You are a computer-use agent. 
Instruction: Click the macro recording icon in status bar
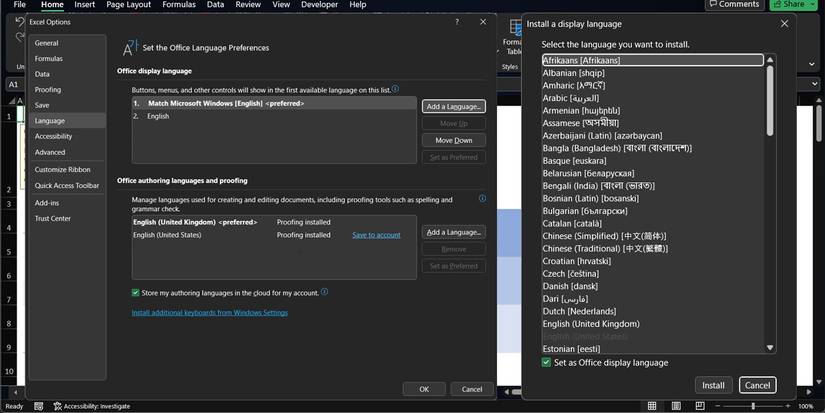pyautogui.click(x=39, y=406)
